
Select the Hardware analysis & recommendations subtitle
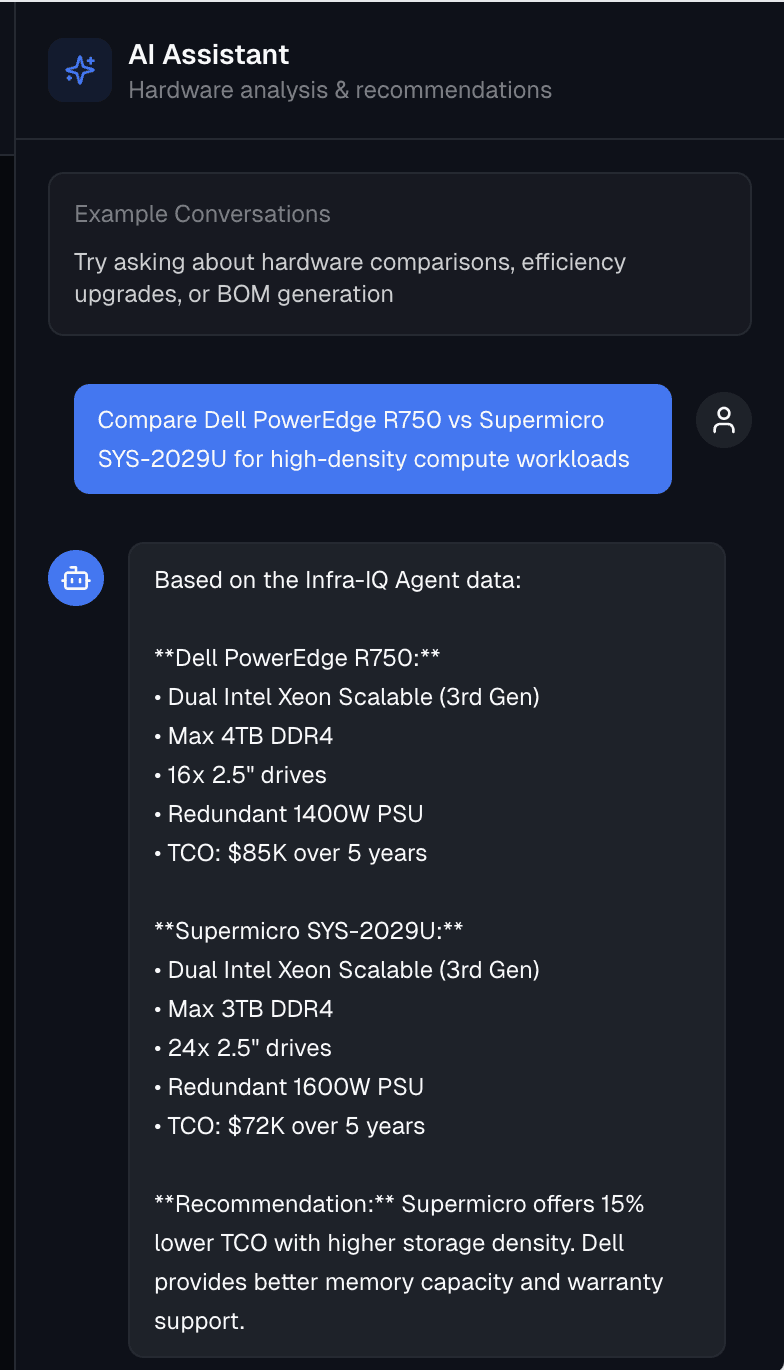(341, 90)
